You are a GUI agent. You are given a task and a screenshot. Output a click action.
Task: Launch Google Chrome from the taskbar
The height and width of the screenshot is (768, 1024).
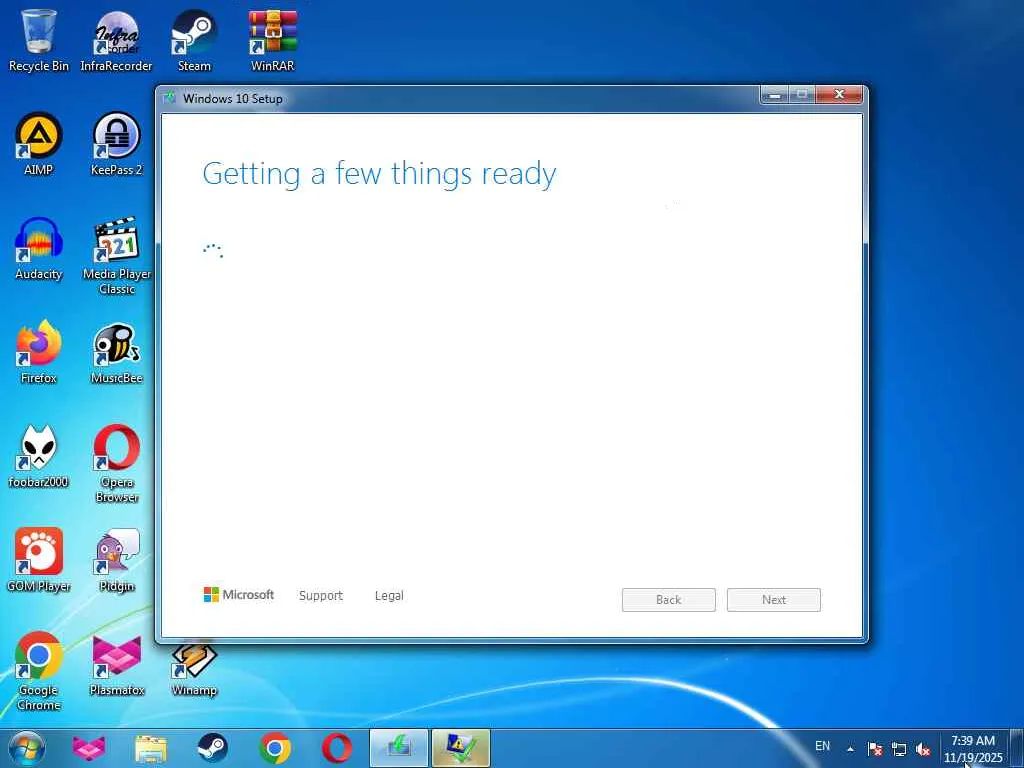click(x=275, y=748)
